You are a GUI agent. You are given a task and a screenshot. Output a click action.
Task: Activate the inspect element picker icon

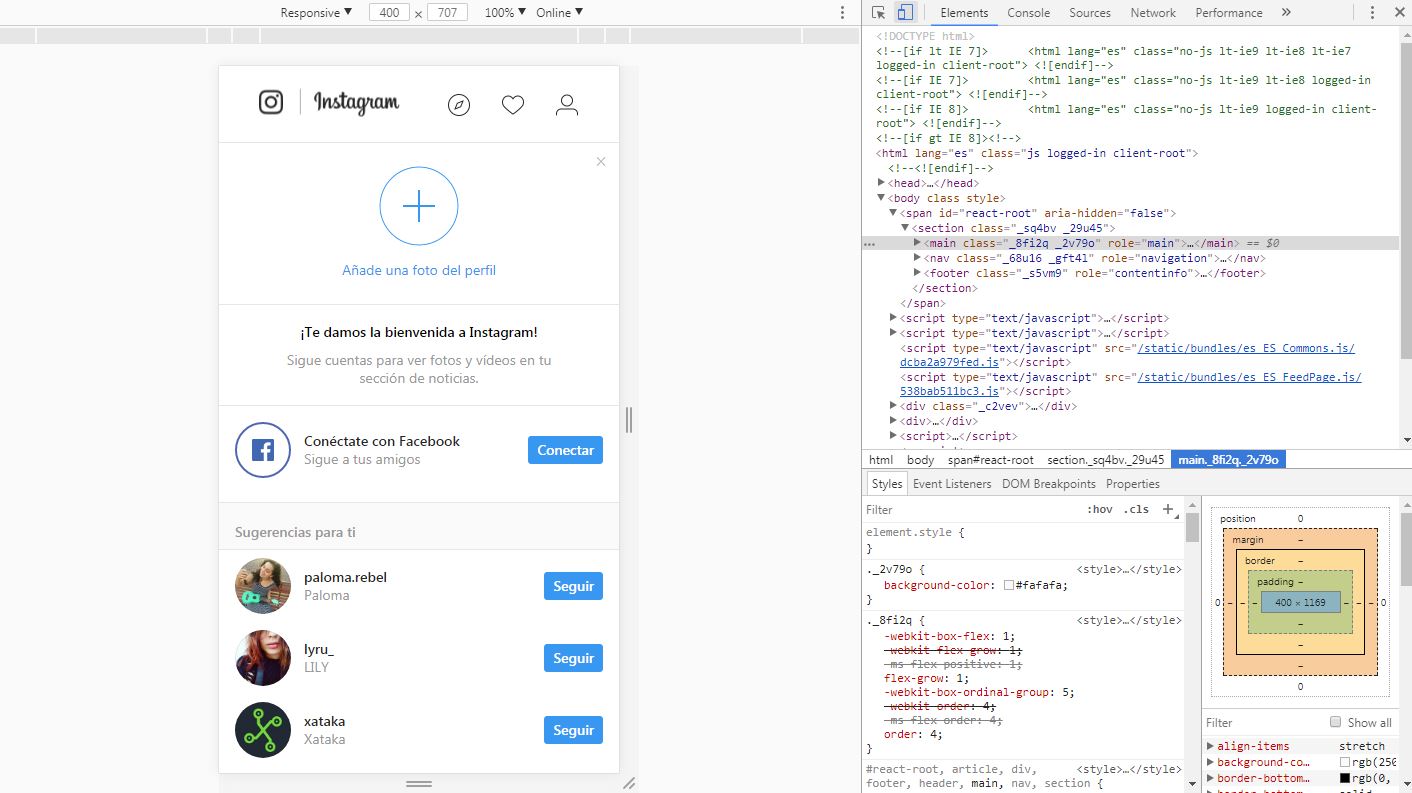(878, 13)
